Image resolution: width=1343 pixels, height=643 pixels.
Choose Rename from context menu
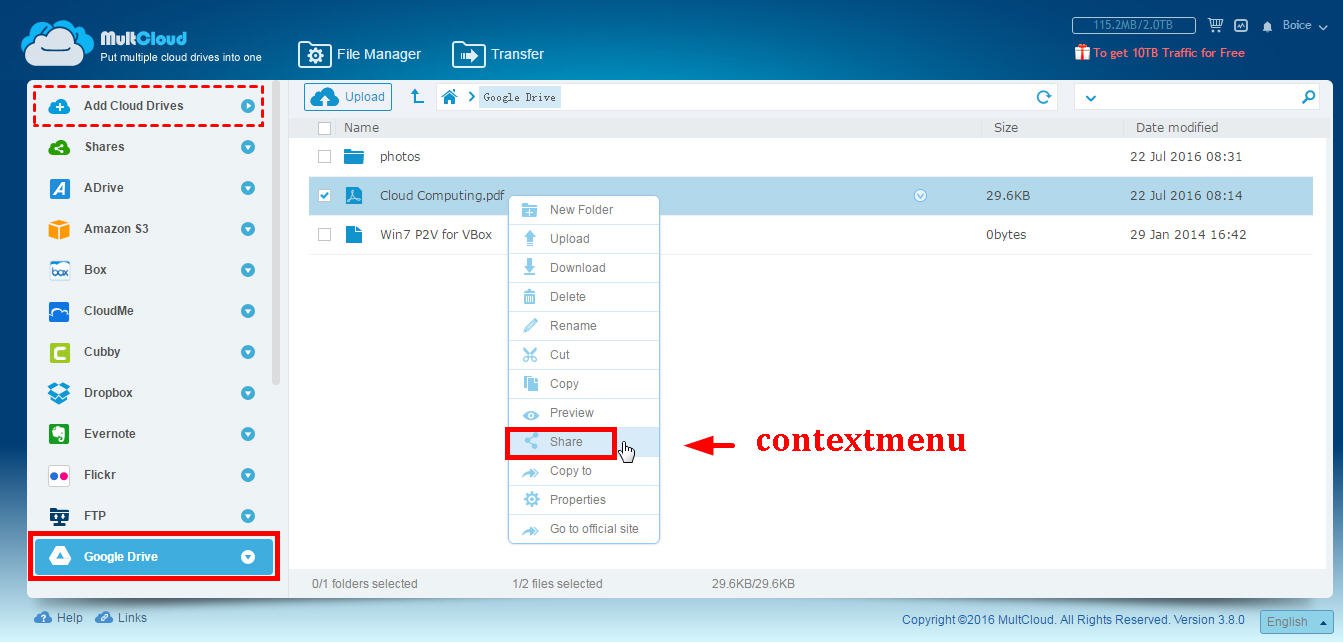tap(584, 326)
